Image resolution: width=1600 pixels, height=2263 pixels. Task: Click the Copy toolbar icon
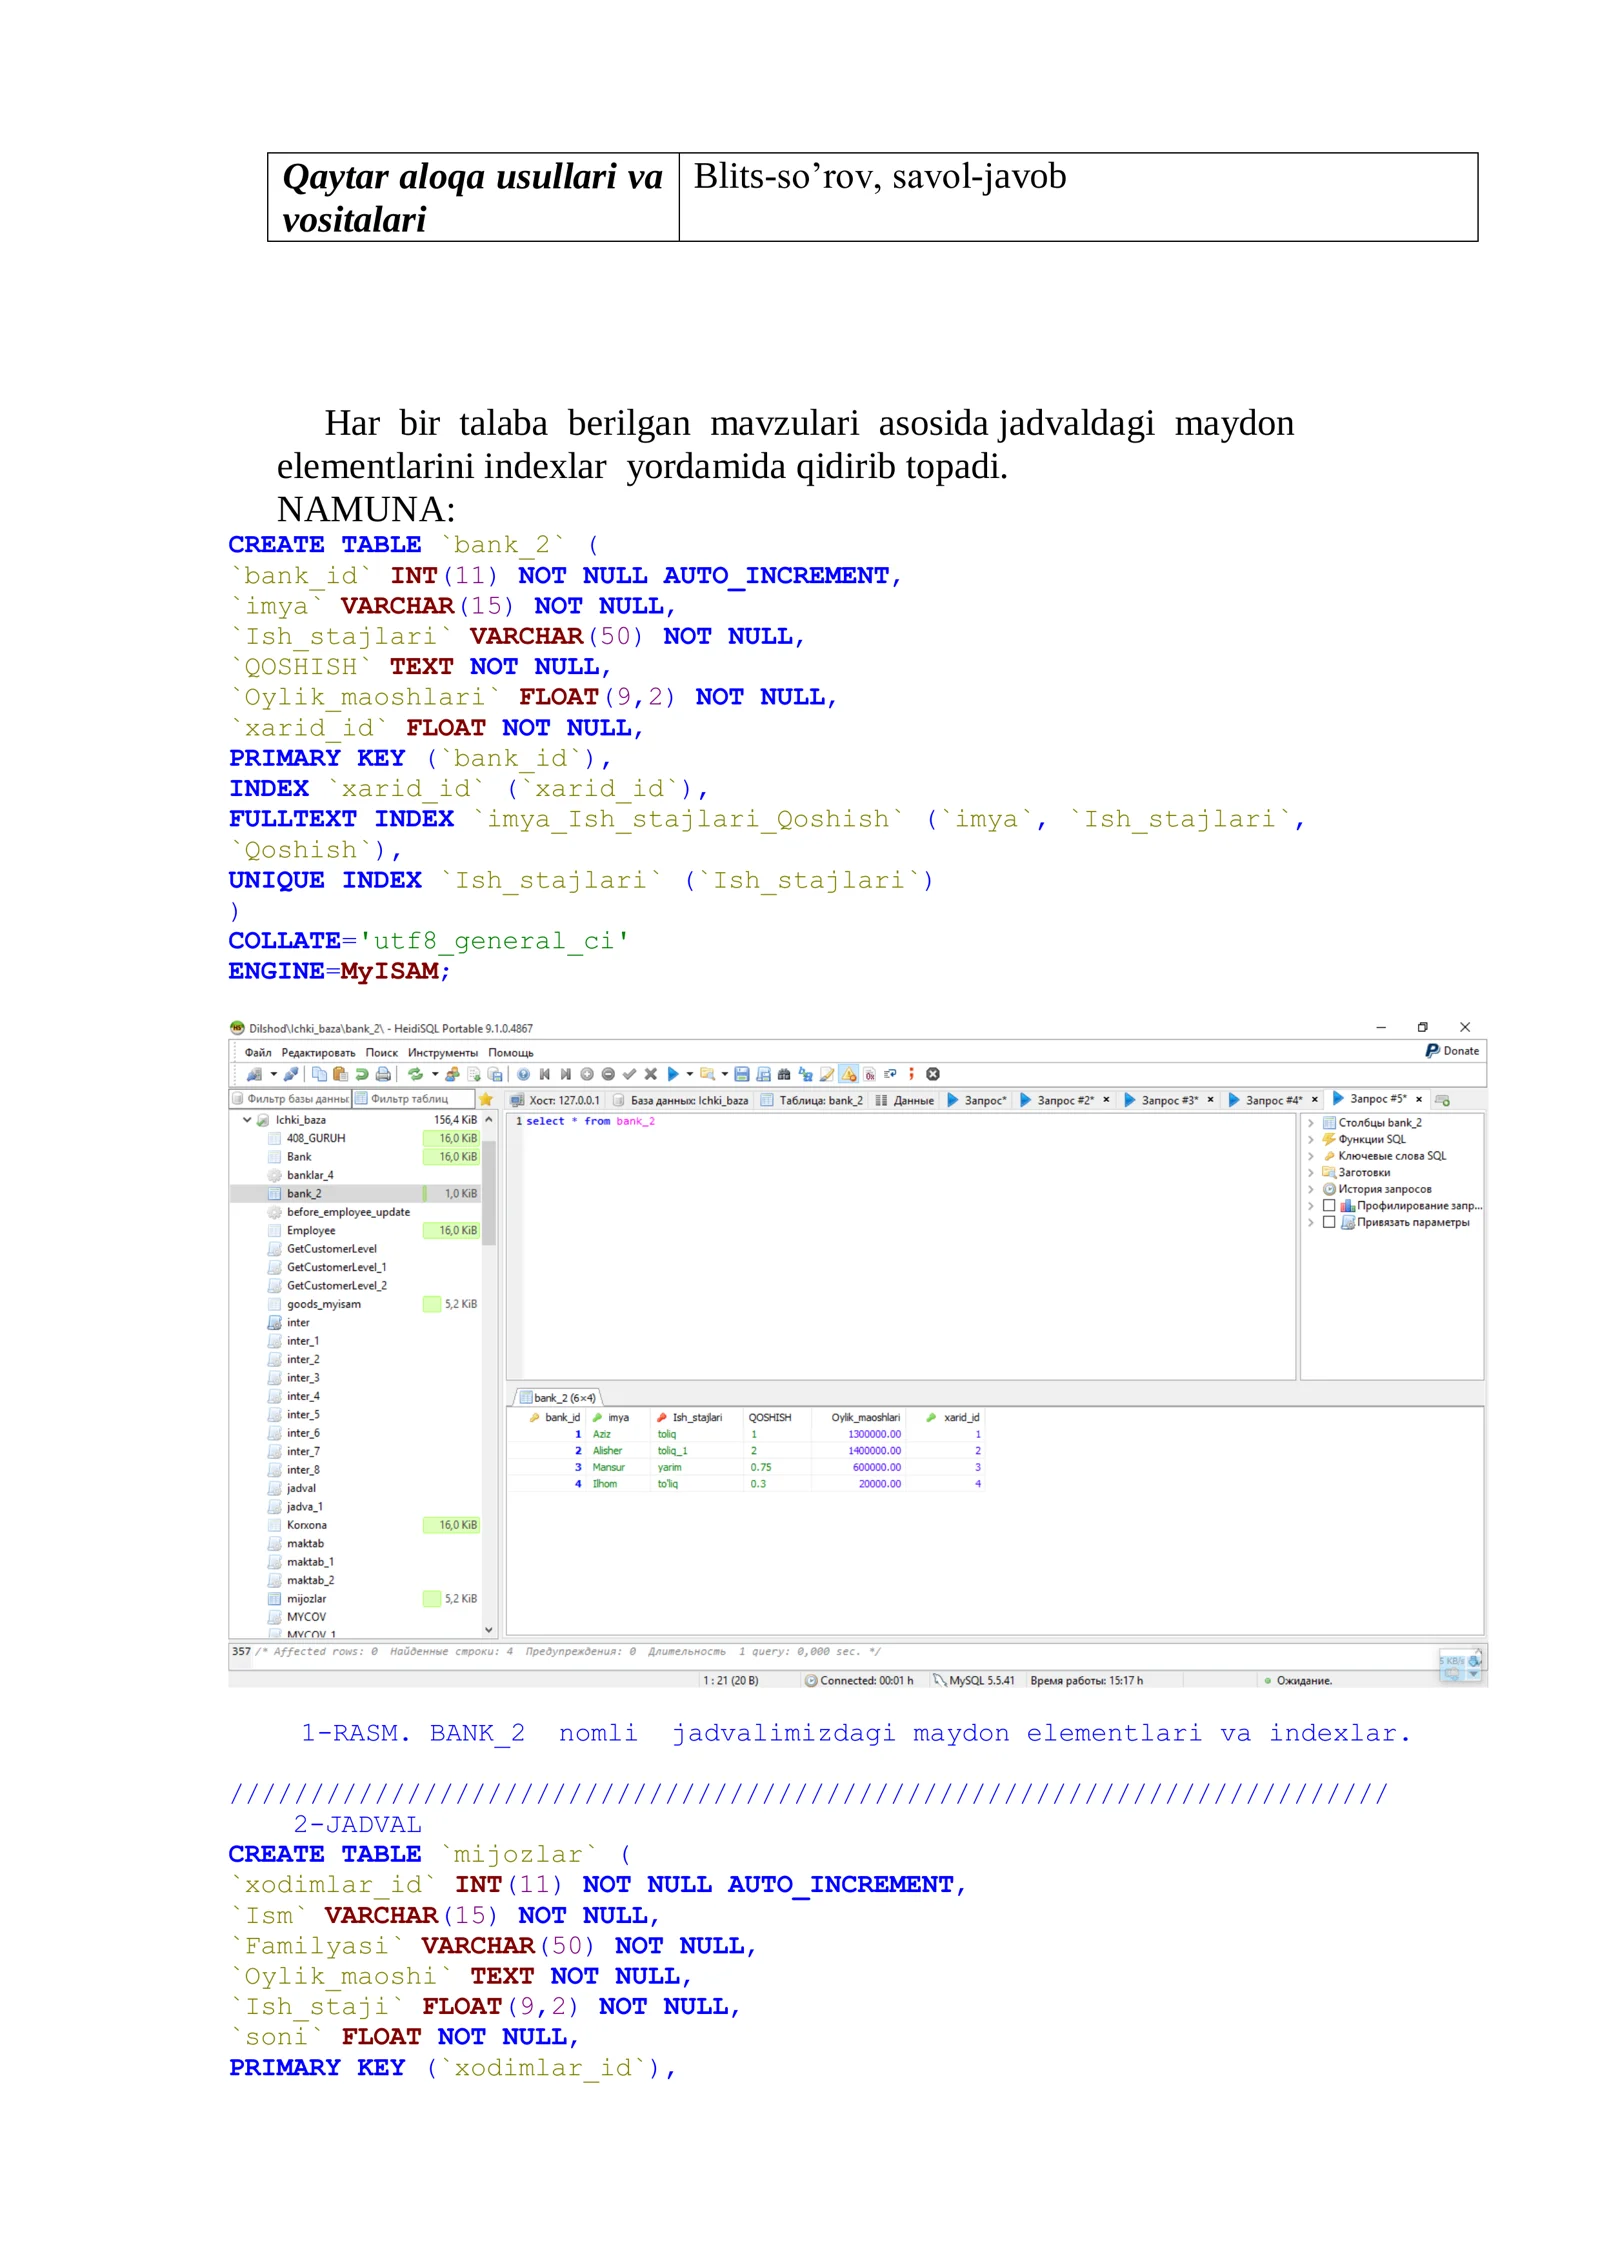pyautogui.click(x=319, y=1074)
